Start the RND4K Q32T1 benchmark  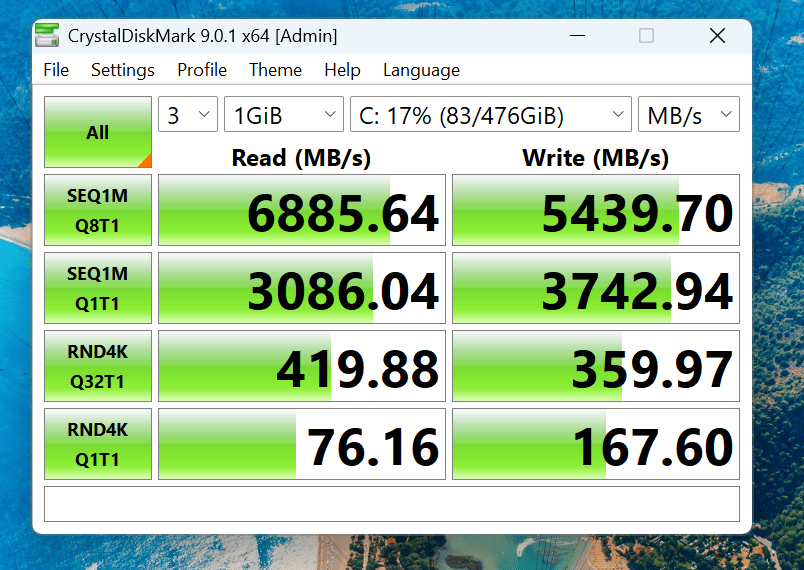click(x=98, y=366)
